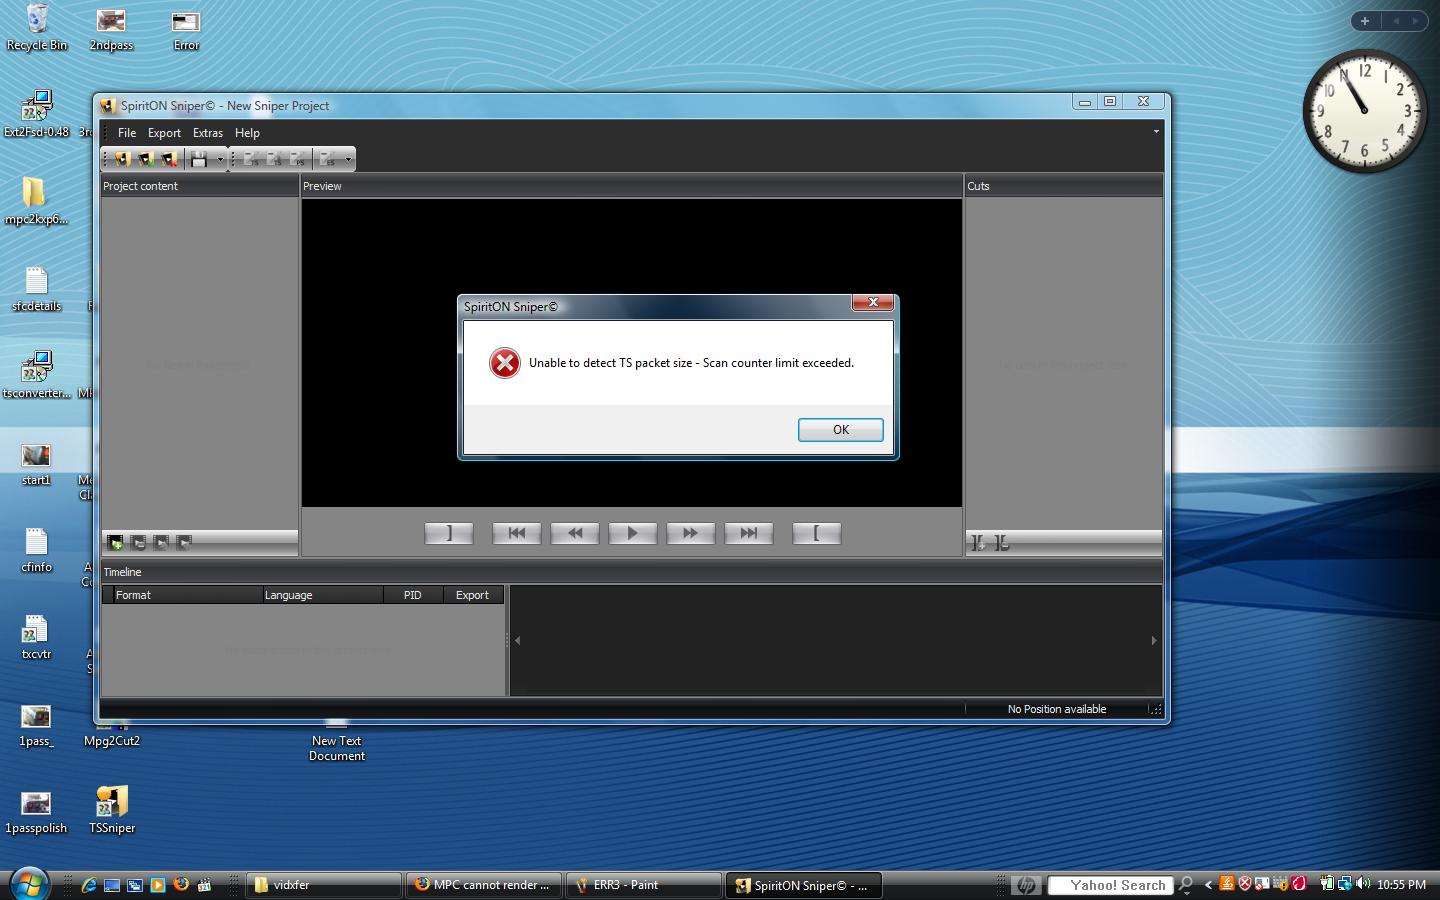This screenshot has height=900, width=1440.
Task: Click the PID column header
Action: [x=413, y=595]
